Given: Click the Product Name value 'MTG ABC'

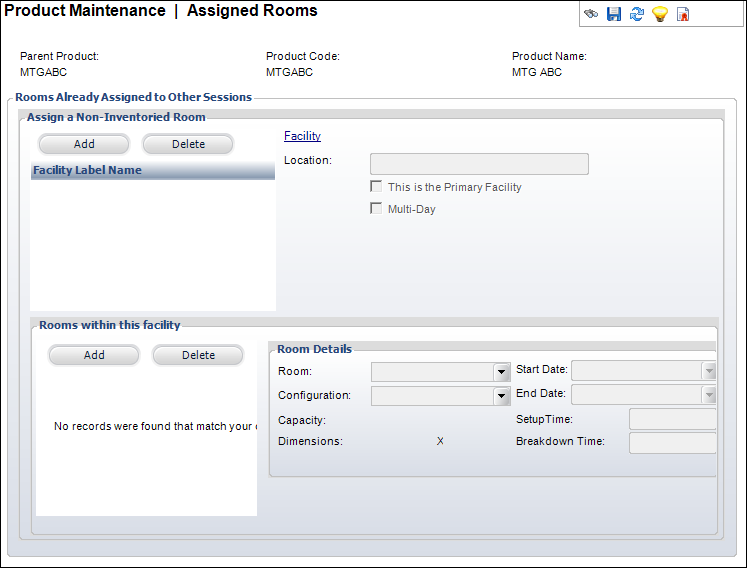Looking at the screenshot, I should pos(537,72).
